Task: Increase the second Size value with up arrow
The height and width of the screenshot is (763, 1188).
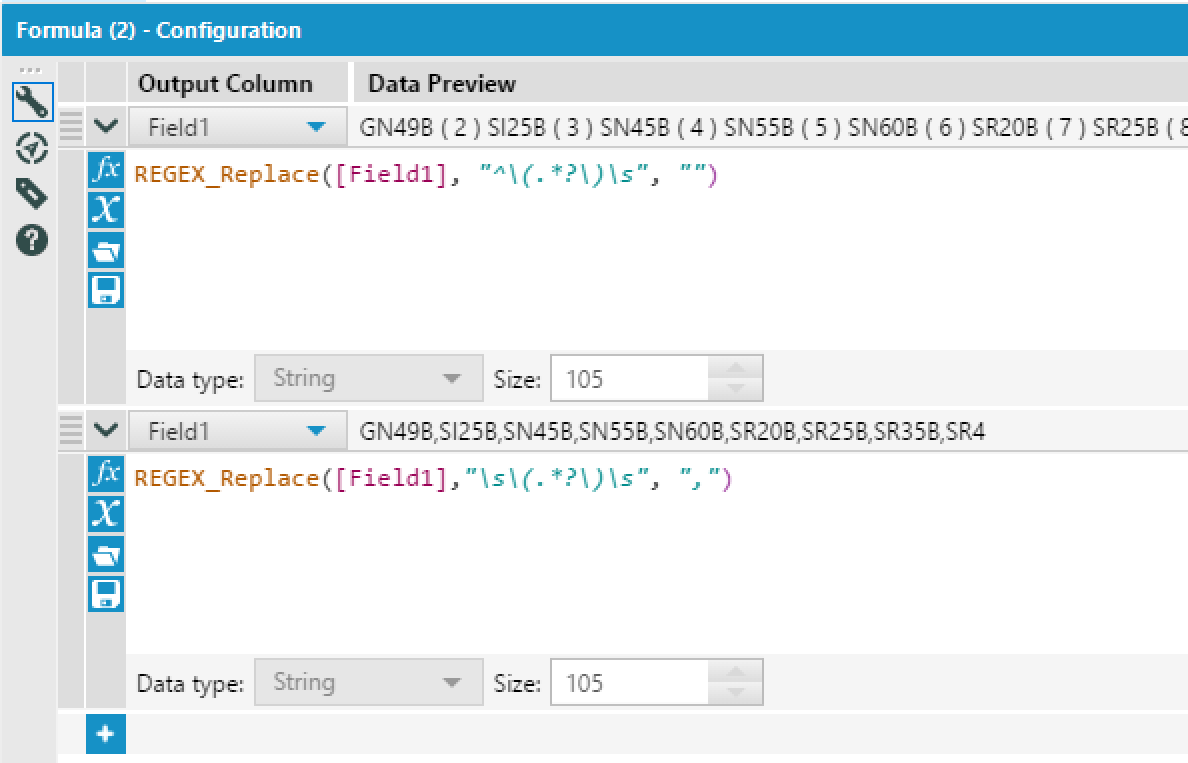Action: click(x=736, y=672)
